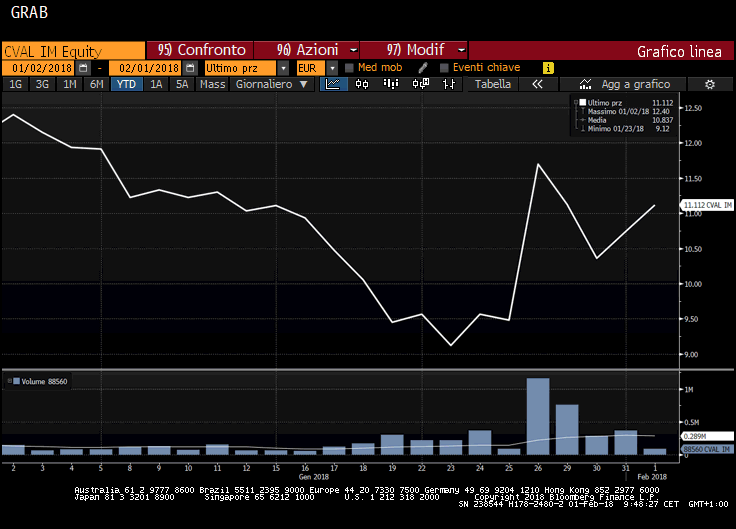Click the pencil edit icon beside Med mob
The width and height of the screenshot is (736, 529).
[x=423, y=67]
